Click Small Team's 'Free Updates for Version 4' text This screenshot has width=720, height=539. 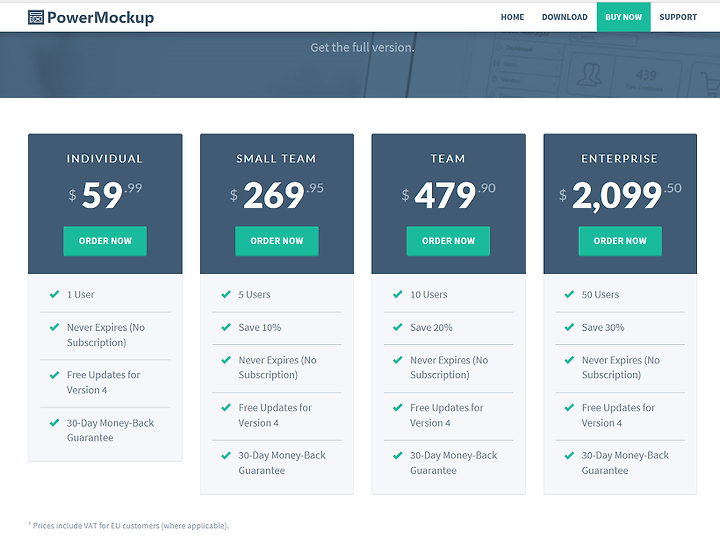click(275, 415)
